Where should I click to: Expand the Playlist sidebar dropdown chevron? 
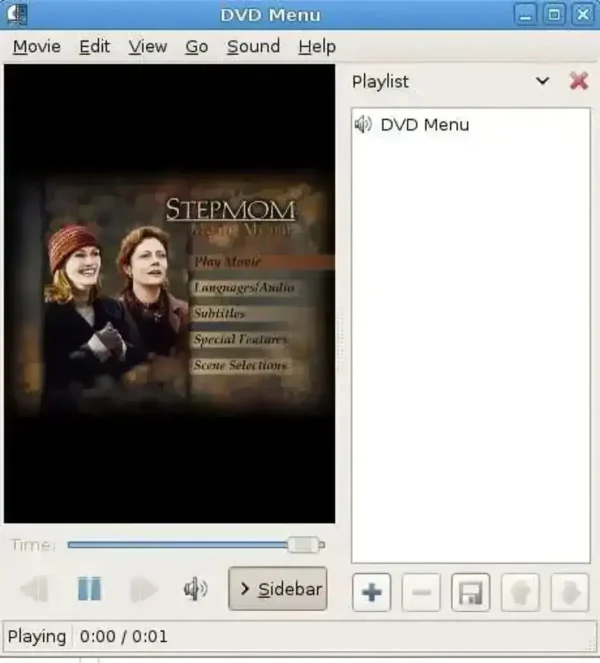tap(543, 81)
